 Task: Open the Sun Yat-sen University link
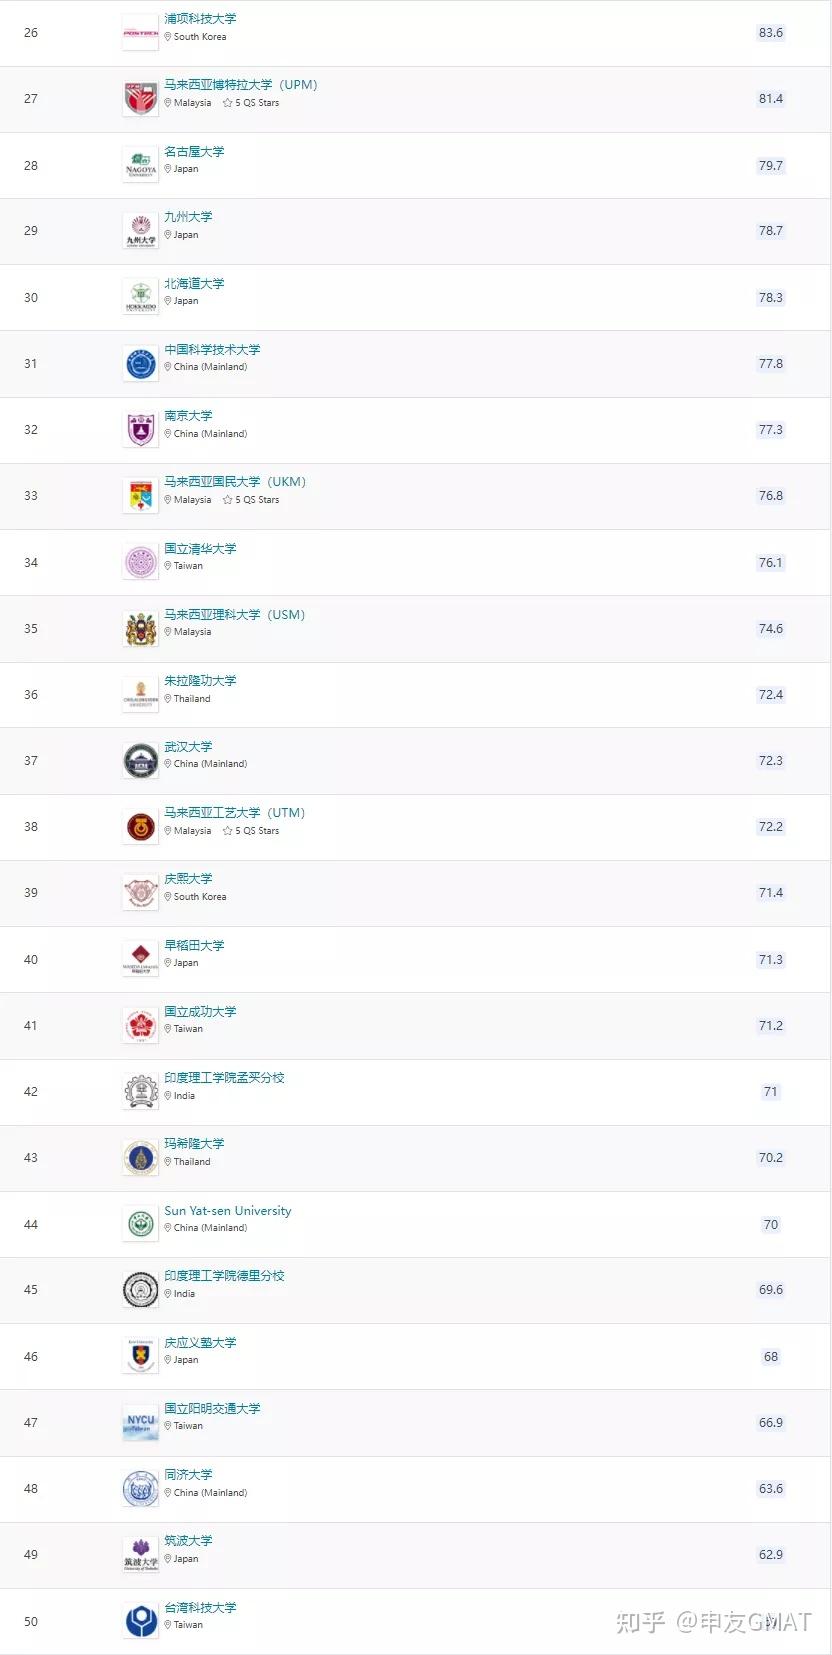[228, 1211]
